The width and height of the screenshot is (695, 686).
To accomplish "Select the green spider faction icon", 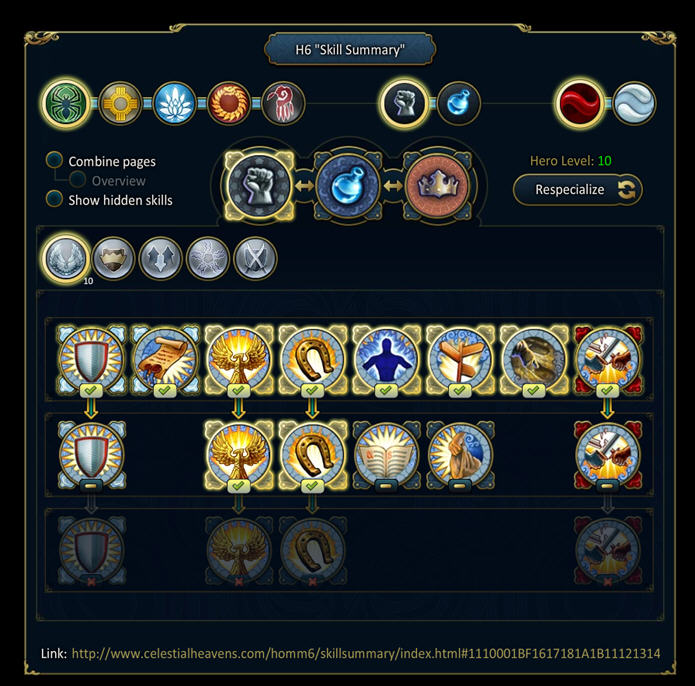I will pyautogui.click(x=66, y=103).
